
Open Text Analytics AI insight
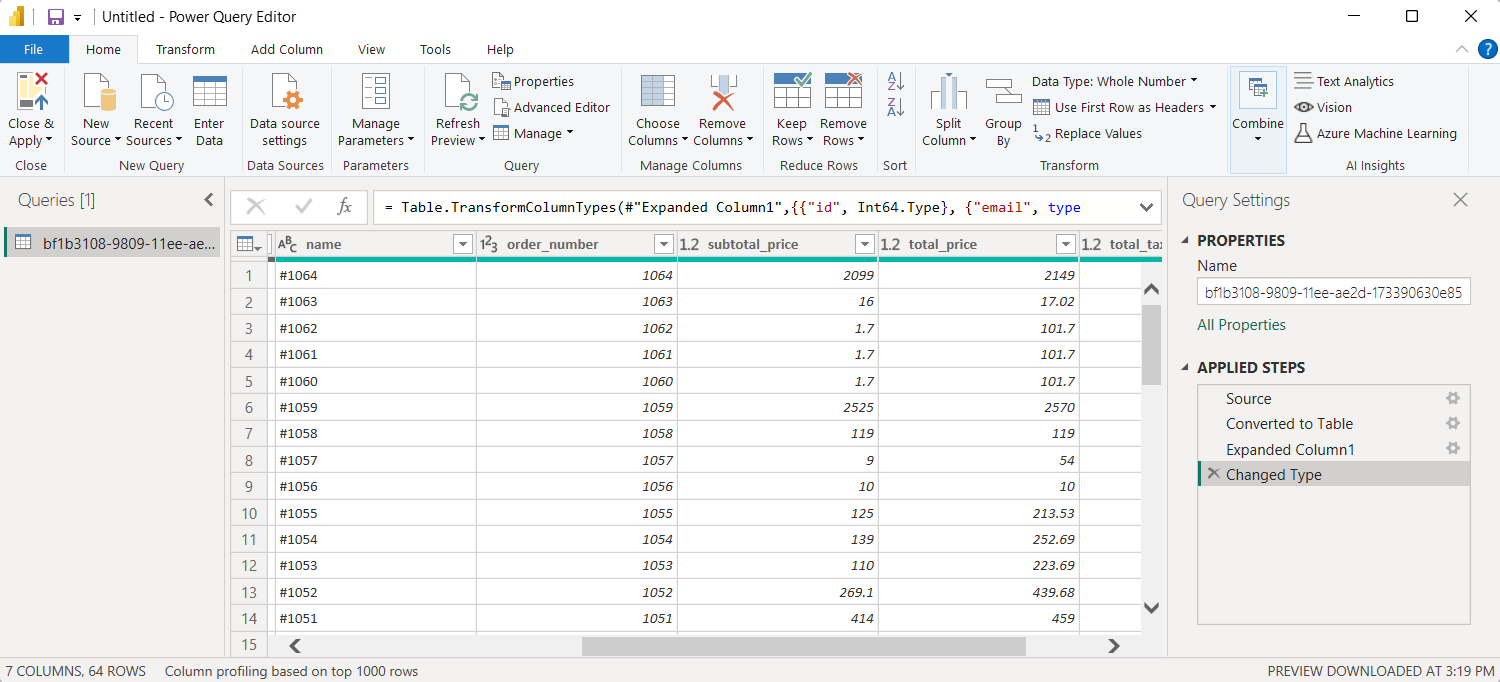[1344, 81]
